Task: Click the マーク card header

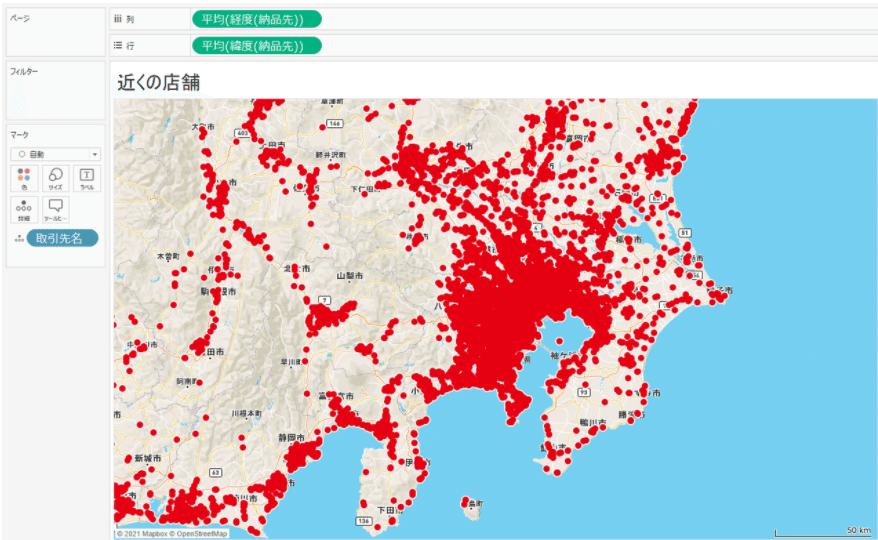Action: 20,134
